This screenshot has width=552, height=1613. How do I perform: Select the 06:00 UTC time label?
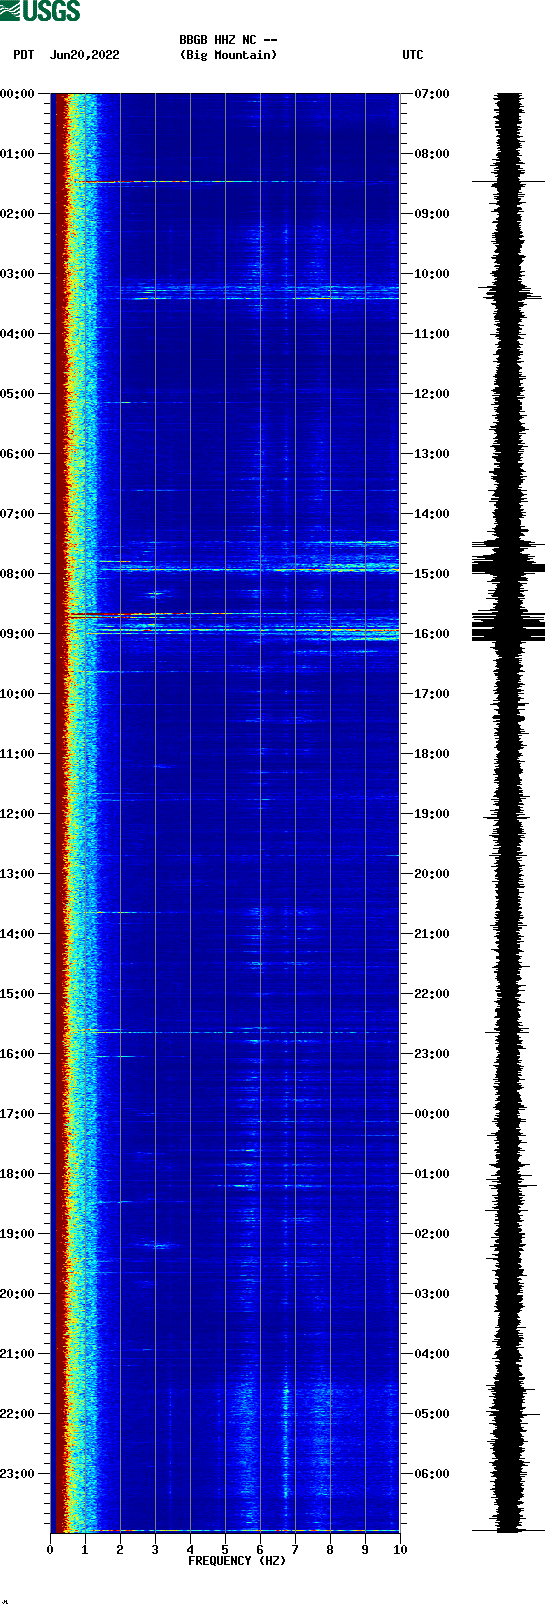click(x=432, y=1474)
